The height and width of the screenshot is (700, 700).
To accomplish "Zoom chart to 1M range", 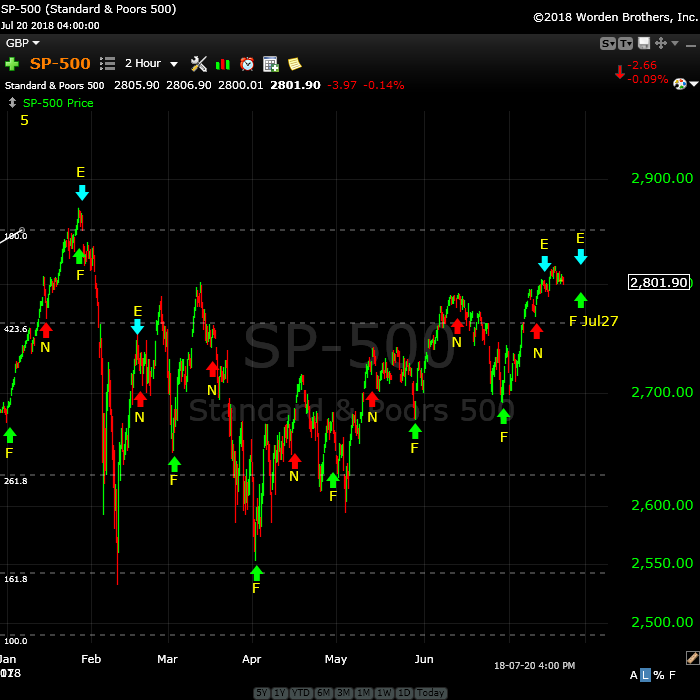I will [363, 692].
